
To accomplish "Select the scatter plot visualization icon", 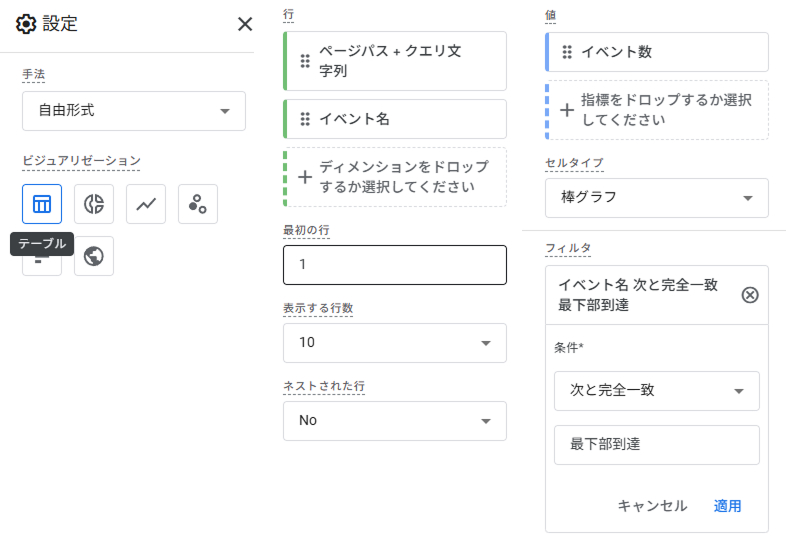I will point(198,204).
